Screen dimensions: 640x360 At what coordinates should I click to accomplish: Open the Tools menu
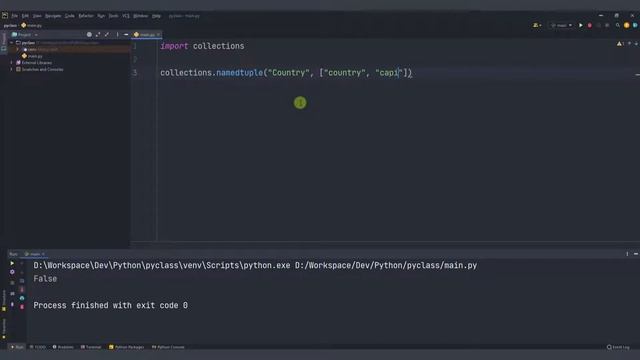coord(113,16)
